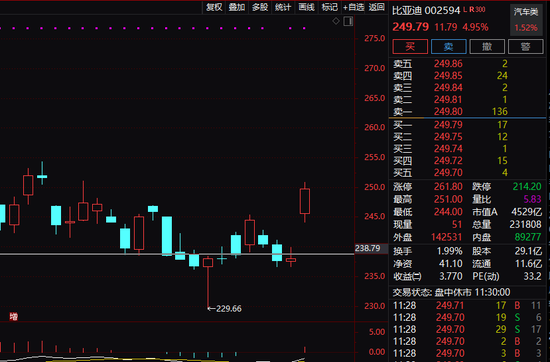Click the red 买 buy button
Viewport: 550px width, 362px height.
pos(410,46)
